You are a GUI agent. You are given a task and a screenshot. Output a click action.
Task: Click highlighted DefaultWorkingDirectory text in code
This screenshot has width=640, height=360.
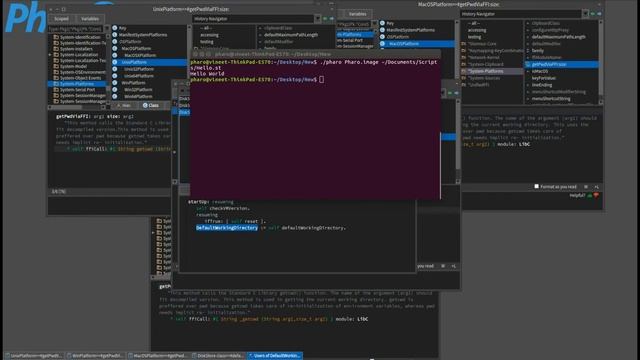(x=227, y=228)
